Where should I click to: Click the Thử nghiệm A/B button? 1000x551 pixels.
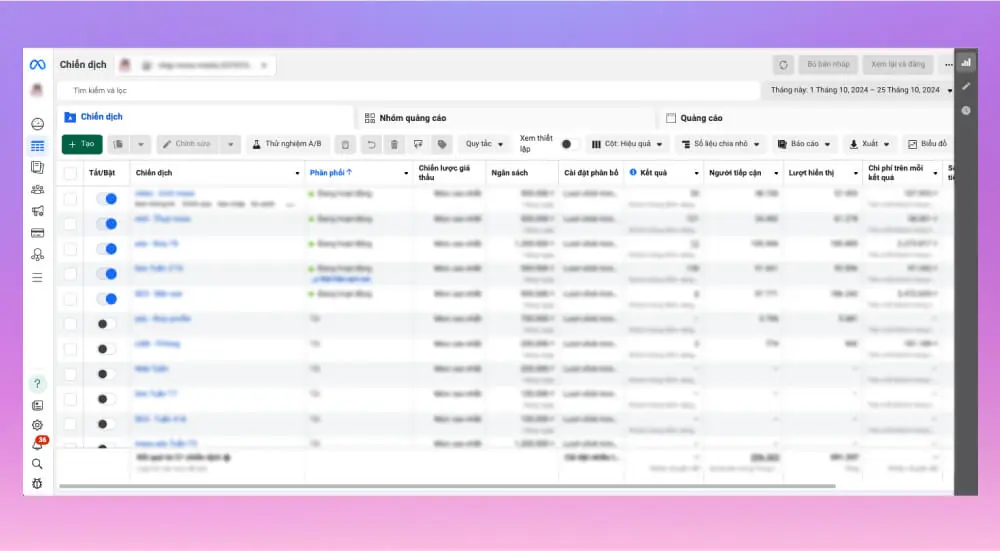point(287,144)
